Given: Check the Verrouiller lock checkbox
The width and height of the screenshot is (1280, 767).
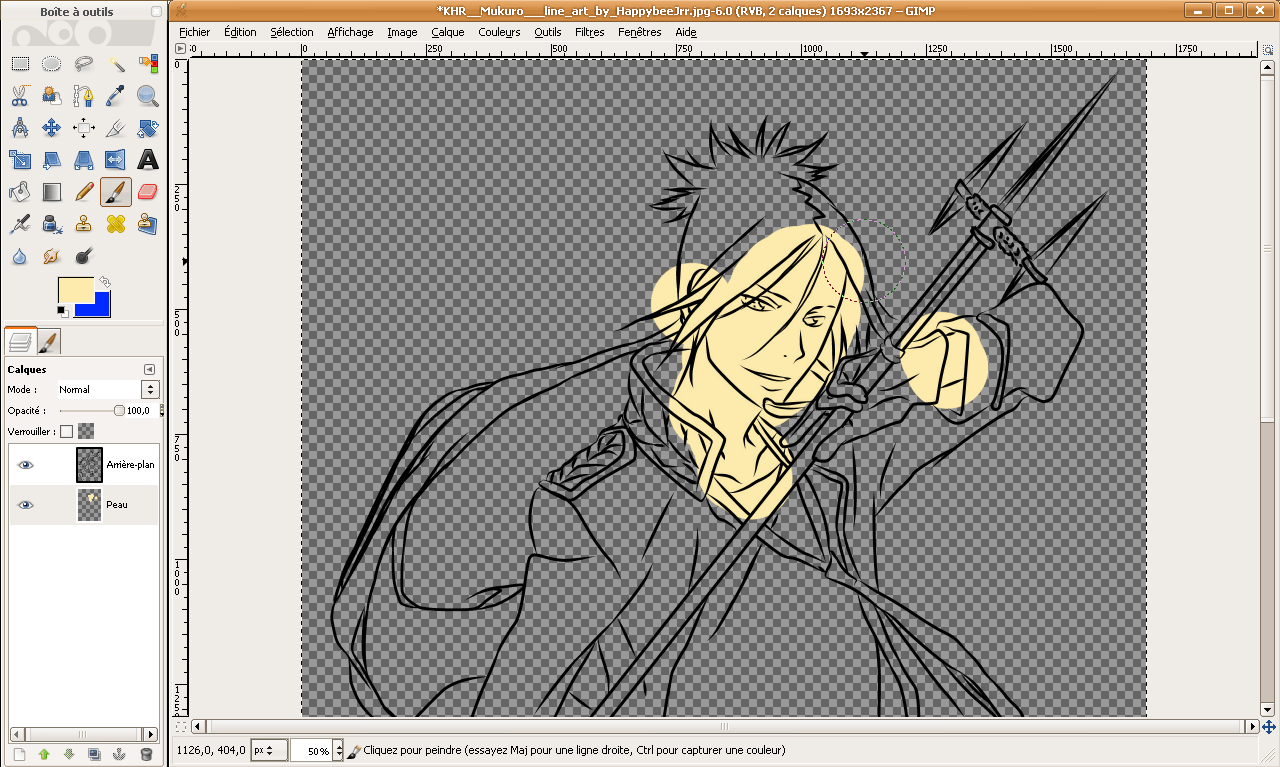Looking at the screenshot, I should point(66,430).
